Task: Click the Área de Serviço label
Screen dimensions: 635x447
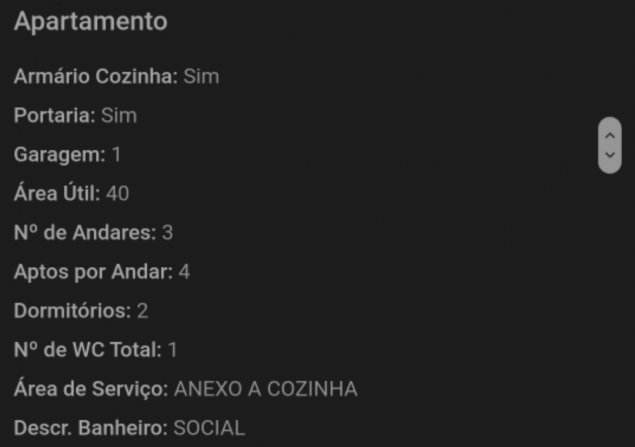Action: pos(91,389)
